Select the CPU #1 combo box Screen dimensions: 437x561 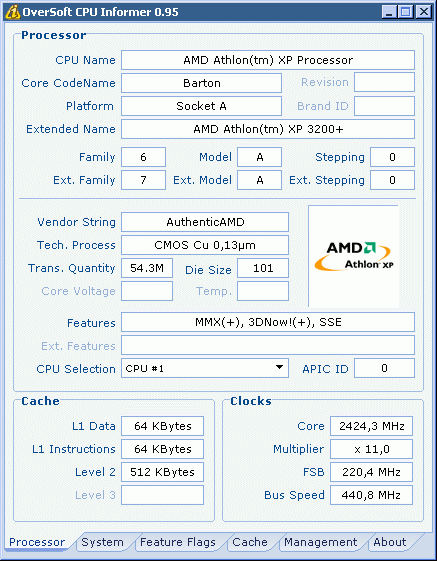pos(205,368)
